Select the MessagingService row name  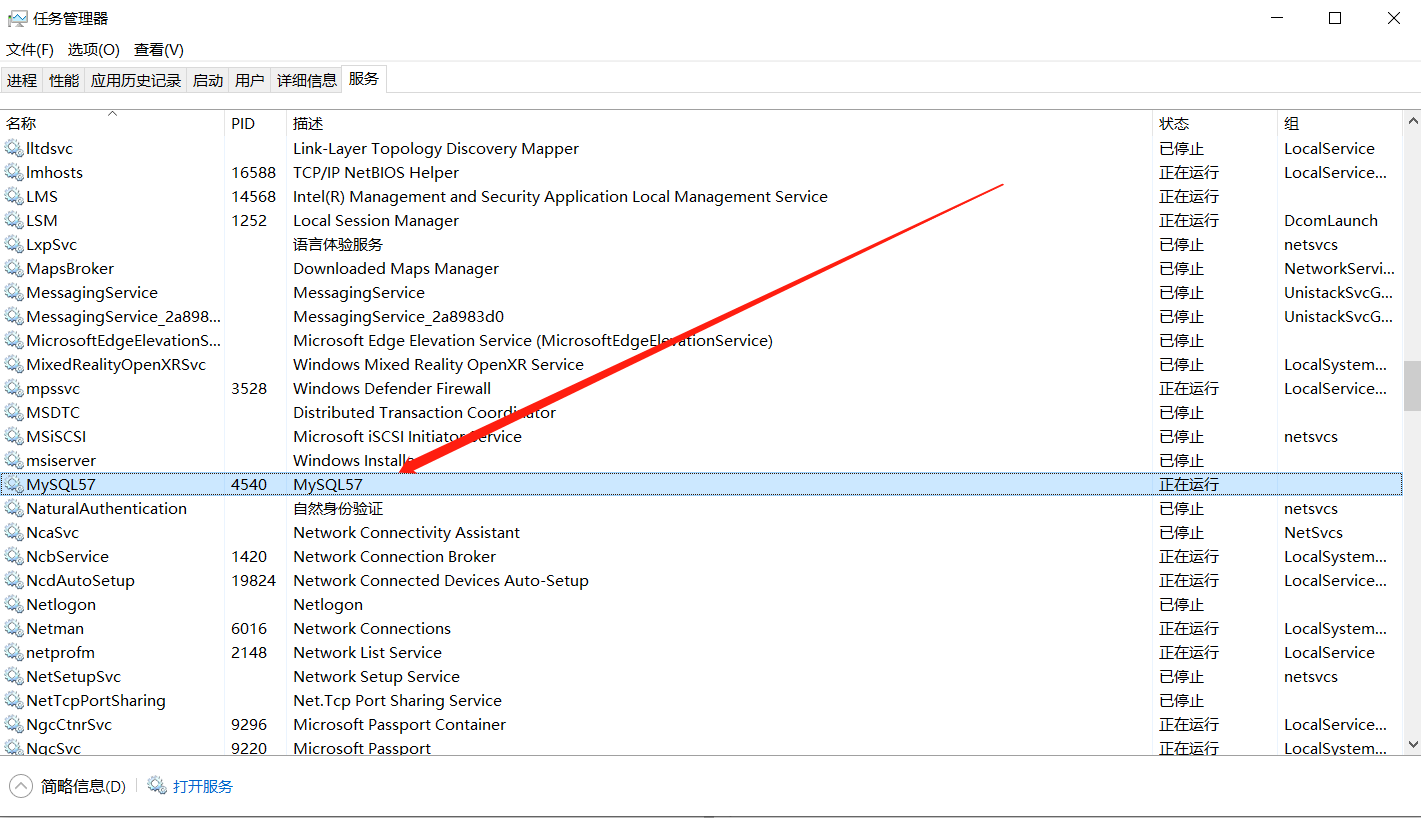click(92, 292)
